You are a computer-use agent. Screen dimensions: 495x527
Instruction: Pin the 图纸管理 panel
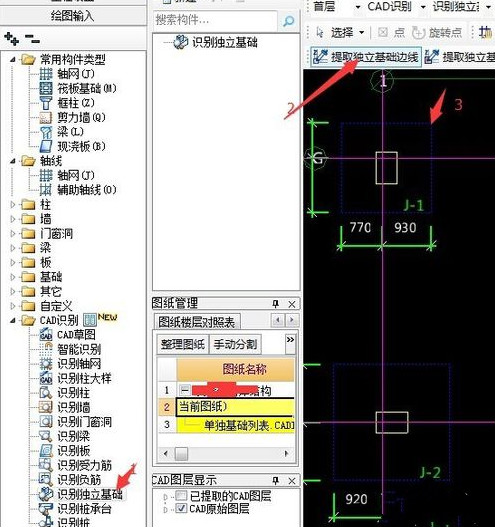tap(275, 304)
